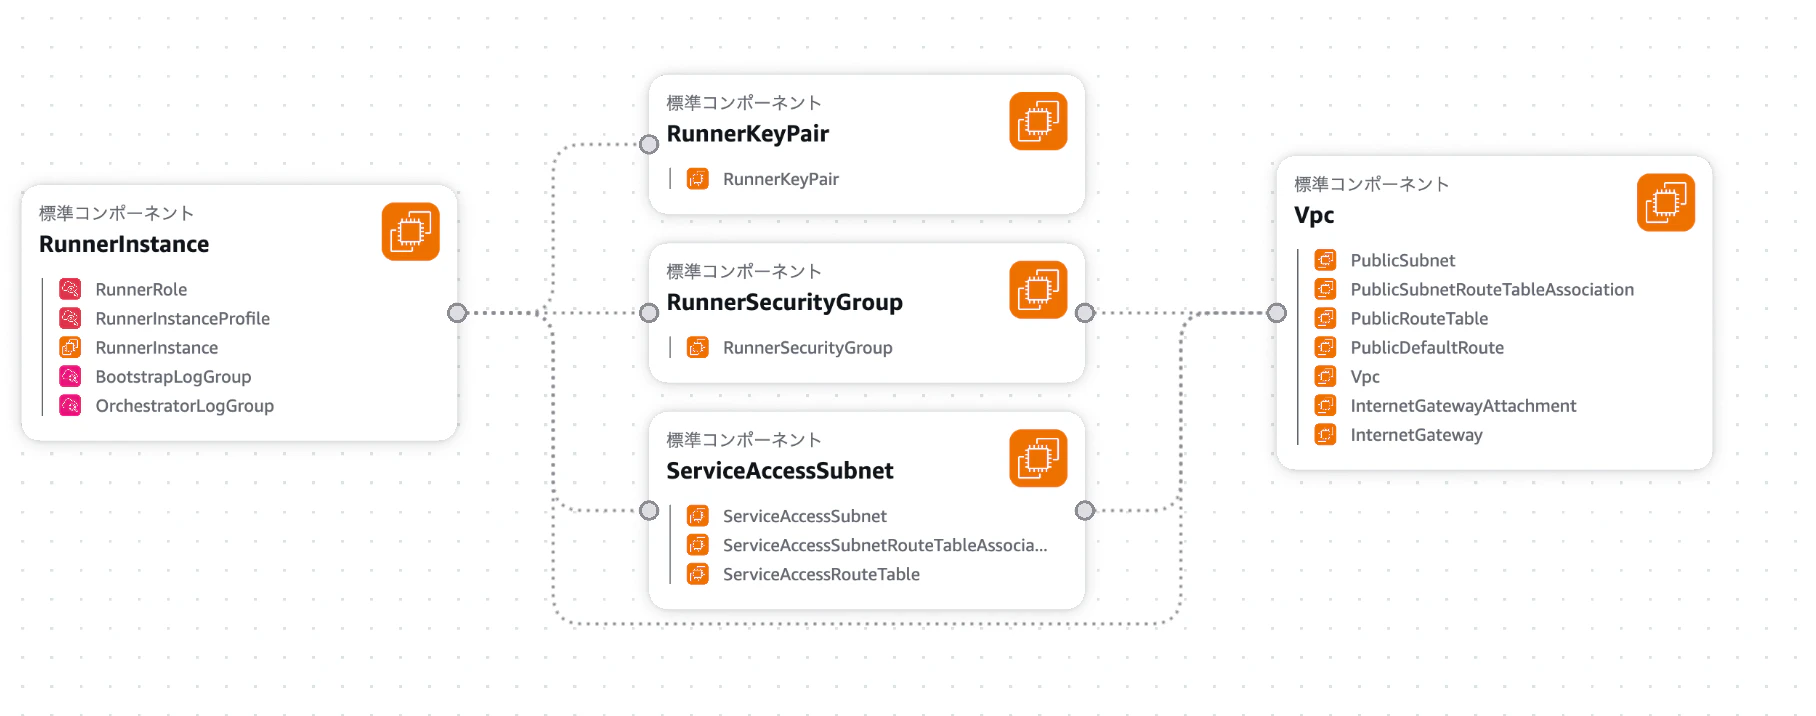The image size is (1816, 716).
Task: Select the RunnerRole resource label
Action: click(x=141, y=289)
